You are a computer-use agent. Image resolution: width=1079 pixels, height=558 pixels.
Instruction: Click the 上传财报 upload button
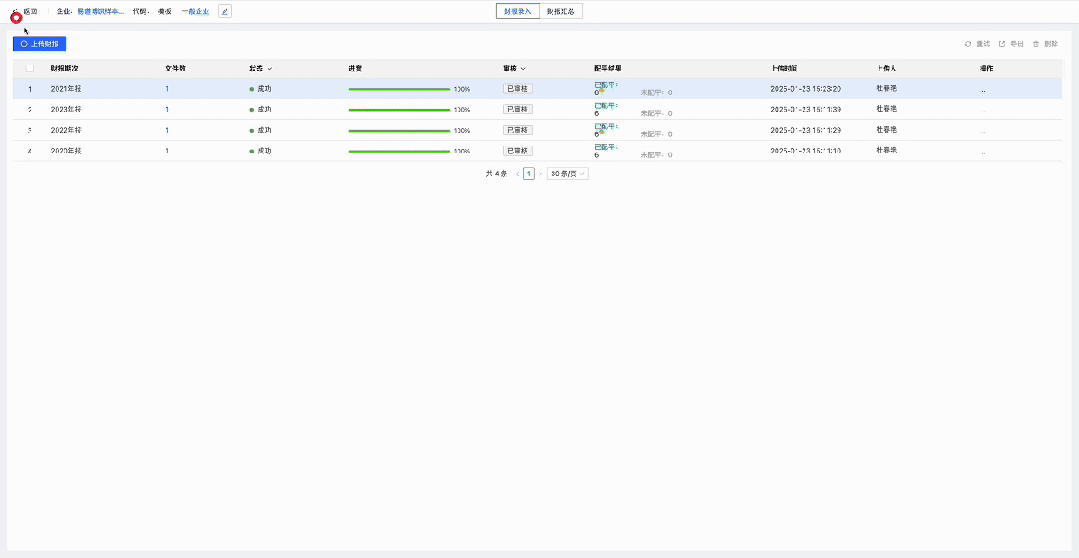pyautogui.click(x=39, y=44)
